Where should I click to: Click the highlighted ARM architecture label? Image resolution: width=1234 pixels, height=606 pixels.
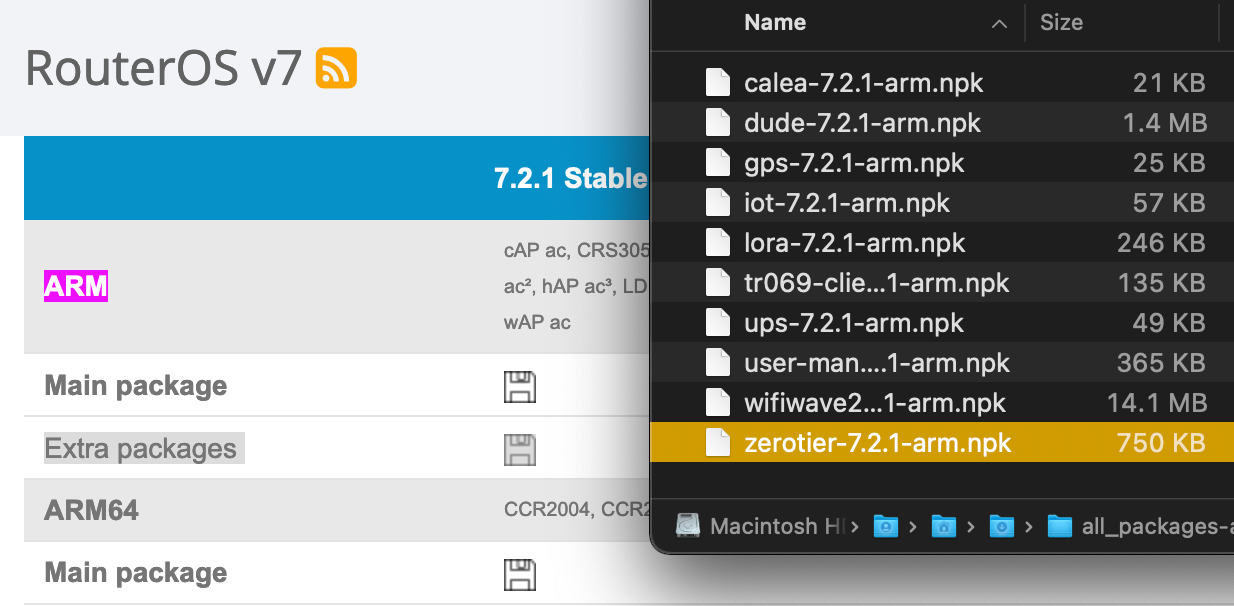click(76, 287)
